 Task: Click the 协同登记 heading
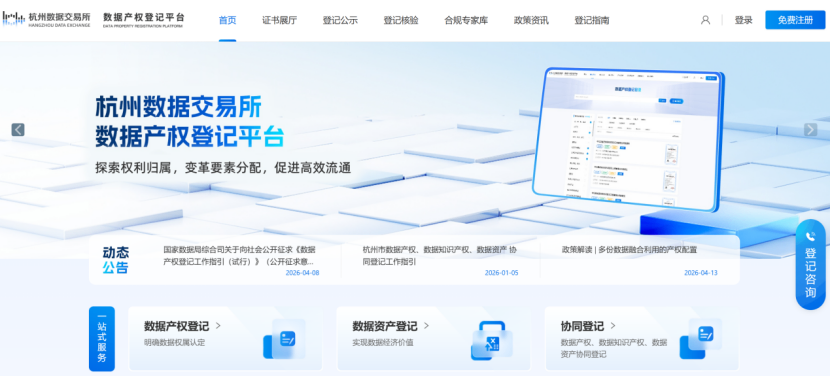(582, 326)
